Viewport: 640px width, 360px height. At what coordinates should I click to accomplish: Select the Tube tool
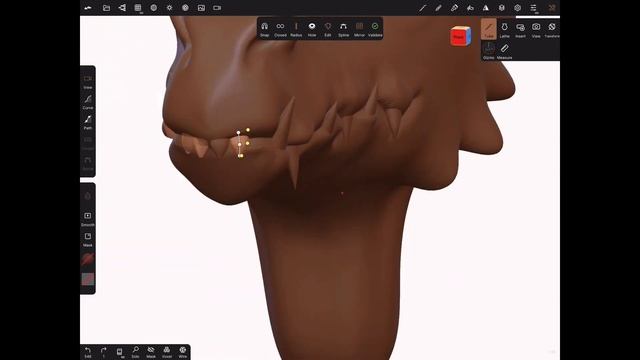coord(489,29)
